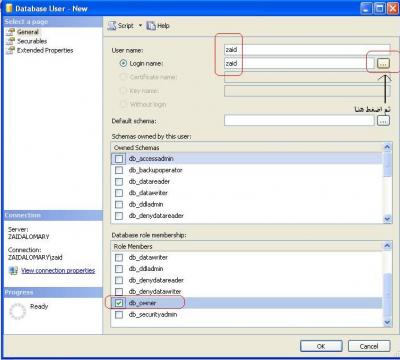The image size is (400, 360).
Task: Click Owned Schemas scrollbar thumb
Action: (387, 164)
